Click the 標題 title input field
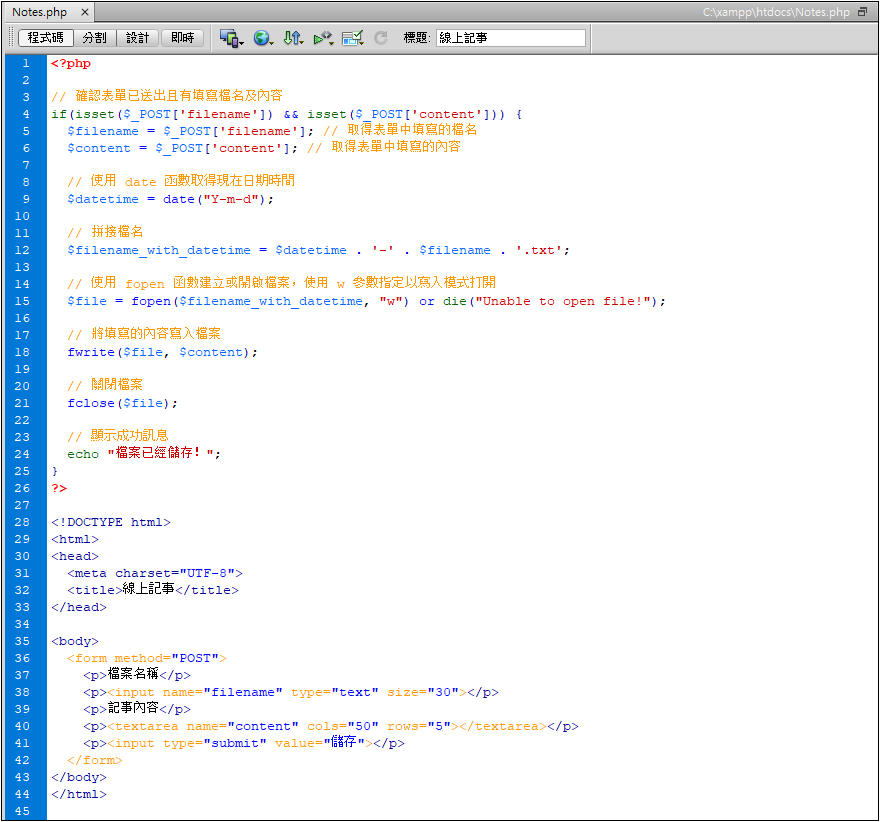The height and width of the screenshot is (822, 880). click(510, 38)
